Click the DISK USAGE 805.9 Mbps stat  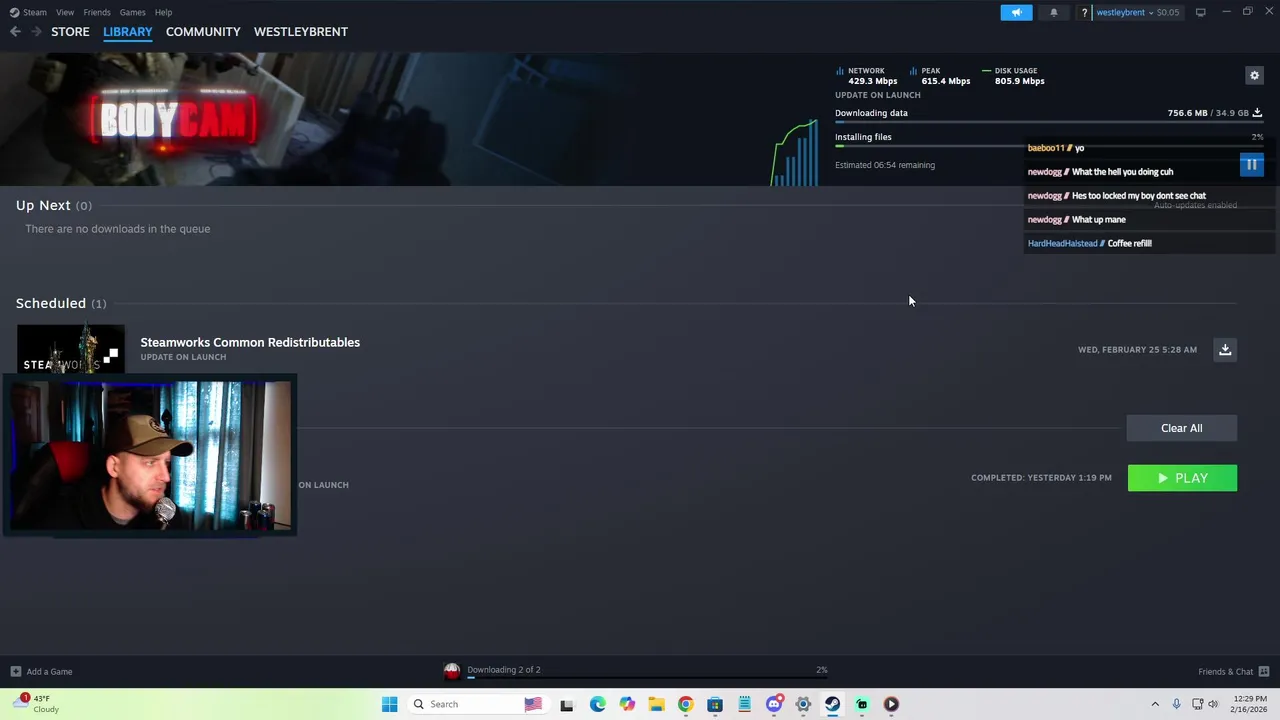[x=1013, y=76]
